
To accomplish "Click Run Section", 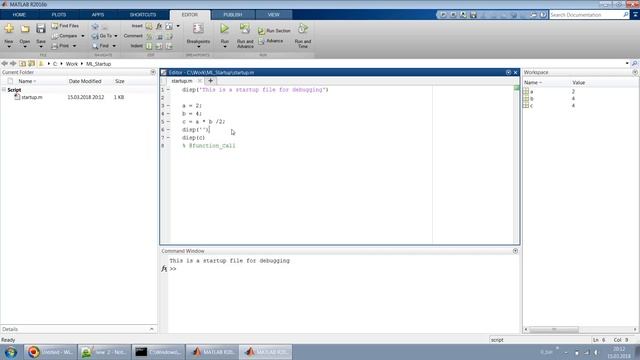I will (274, 31).
